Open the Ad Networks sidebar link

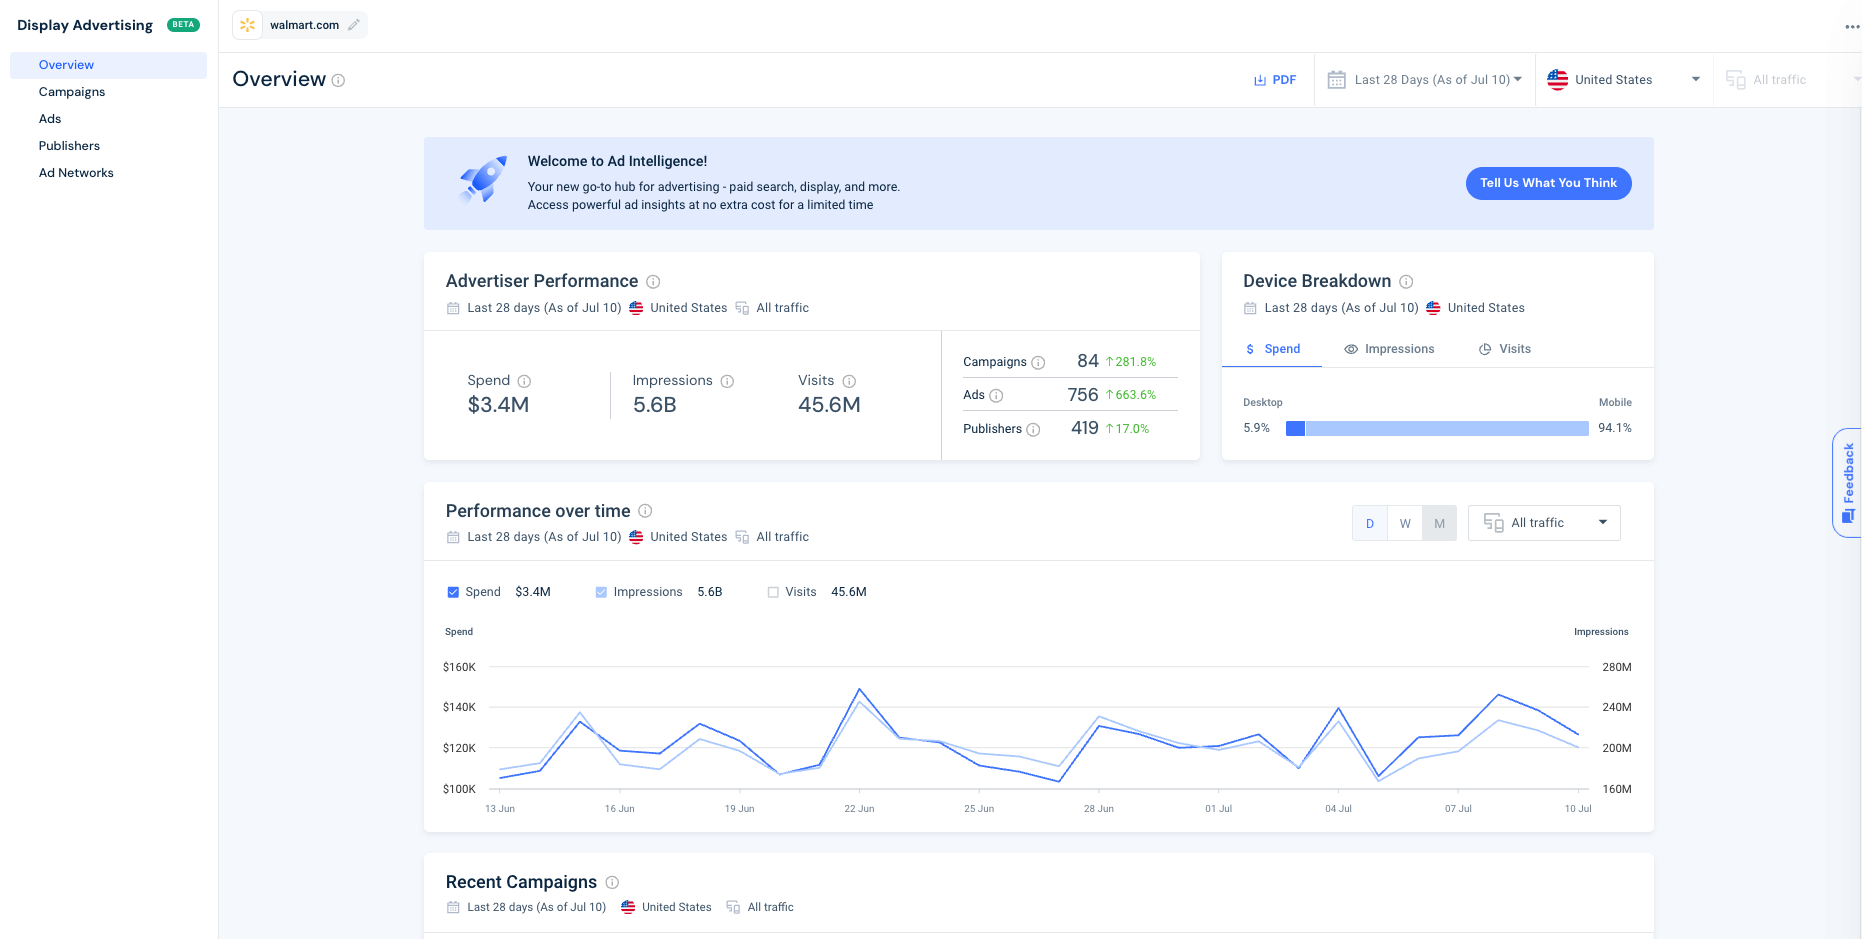point(76,172)
